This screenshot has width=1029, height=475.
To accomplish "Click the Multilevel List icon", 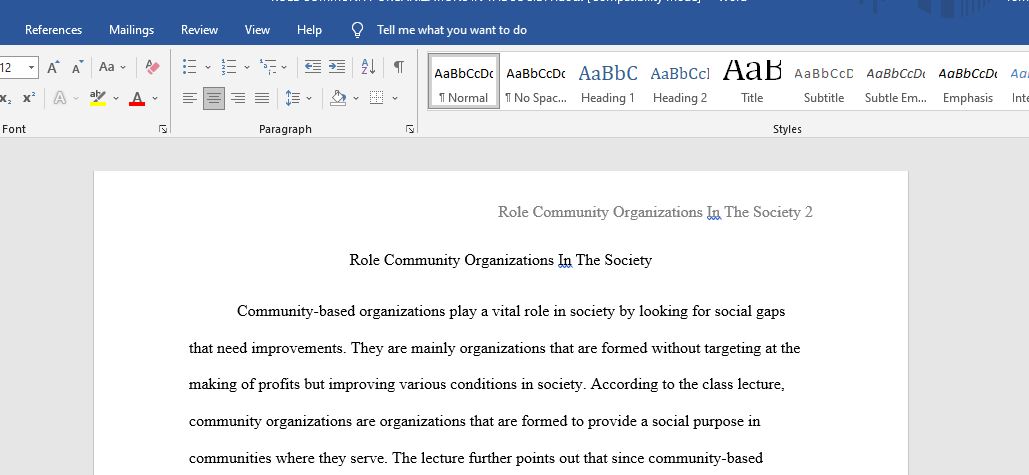I will (267, 67).
